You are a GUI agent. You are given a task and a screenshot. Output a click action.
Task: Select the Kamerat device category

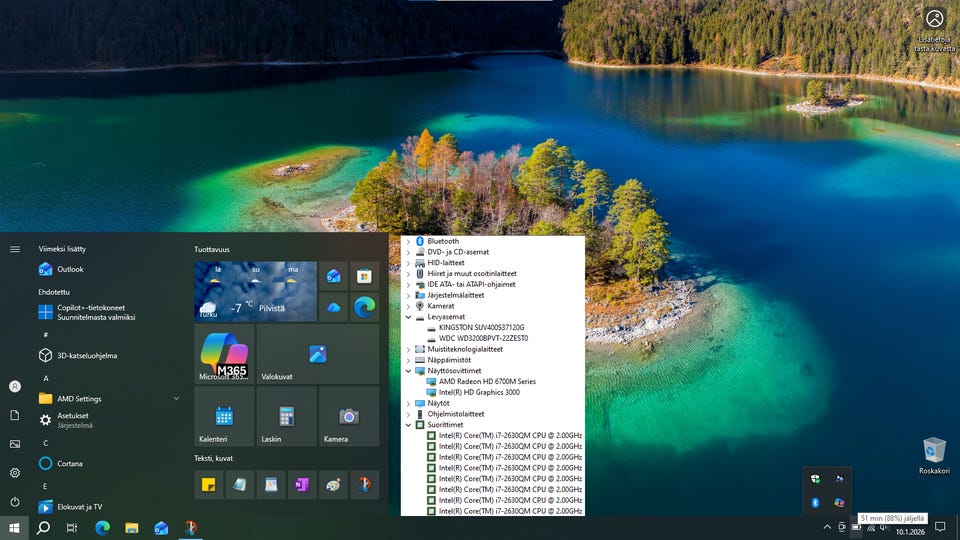coord(441,306)
